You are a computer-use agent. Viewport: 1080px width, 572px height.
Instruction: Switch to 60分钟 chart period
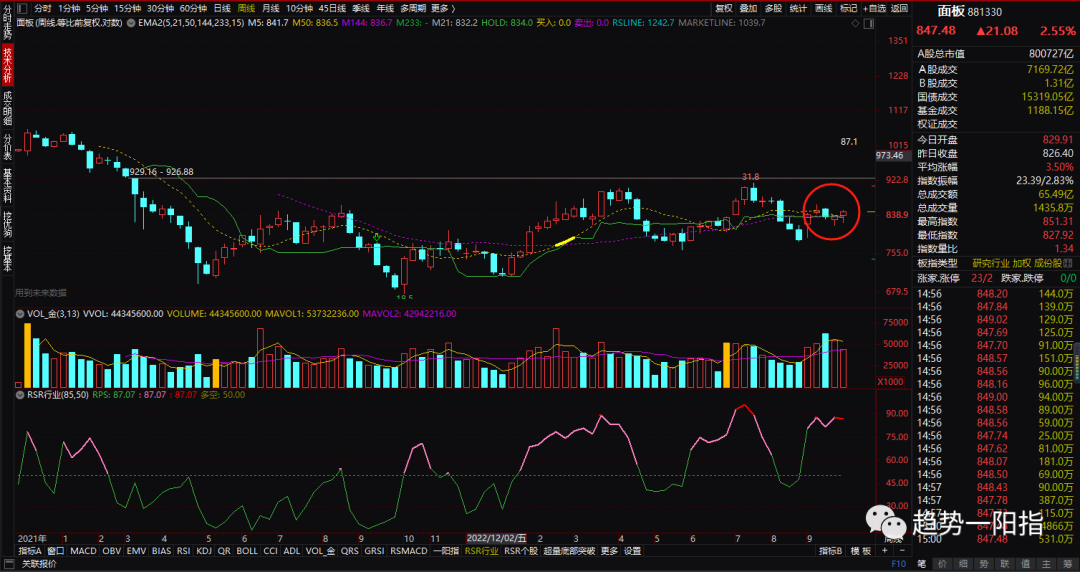point(194,8)
